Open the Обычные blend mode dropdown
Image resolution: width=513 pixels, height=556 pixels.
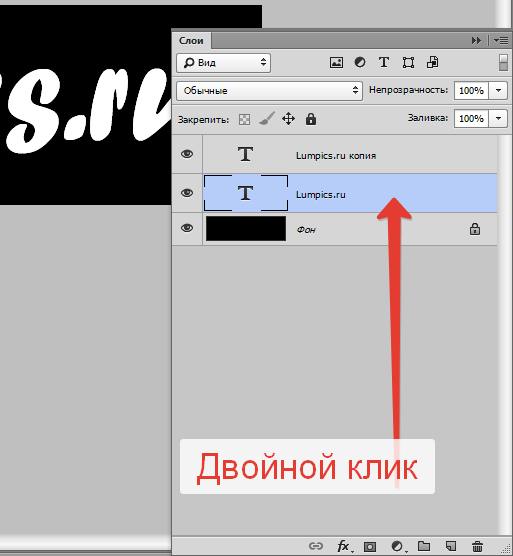point(269,91)
